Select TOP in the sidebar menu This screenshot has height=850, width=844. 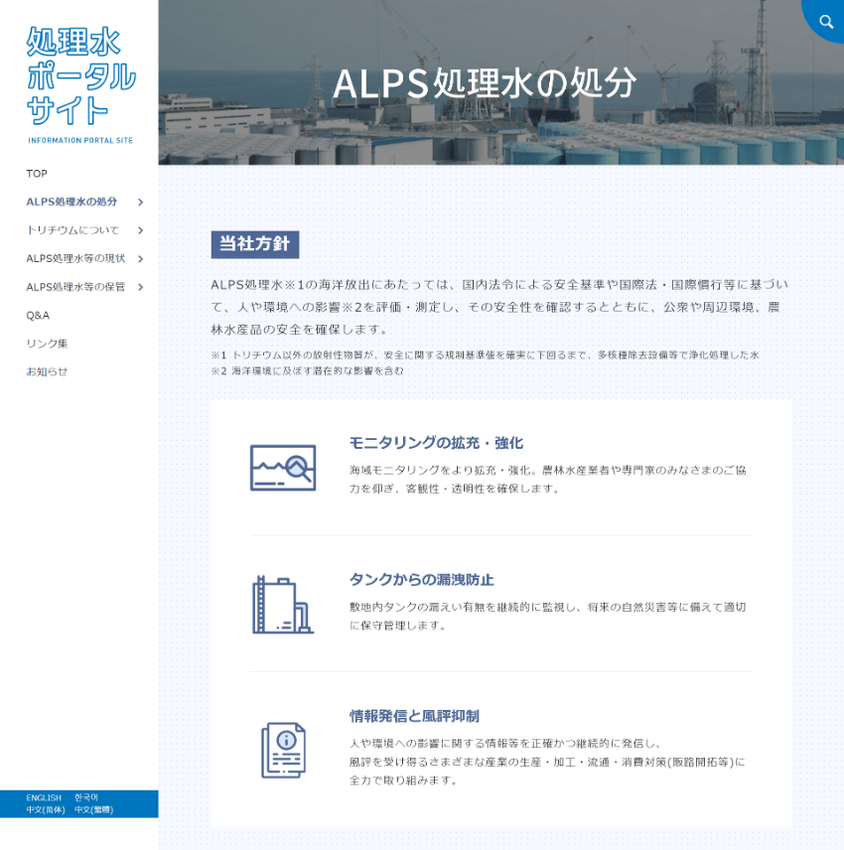38,173
